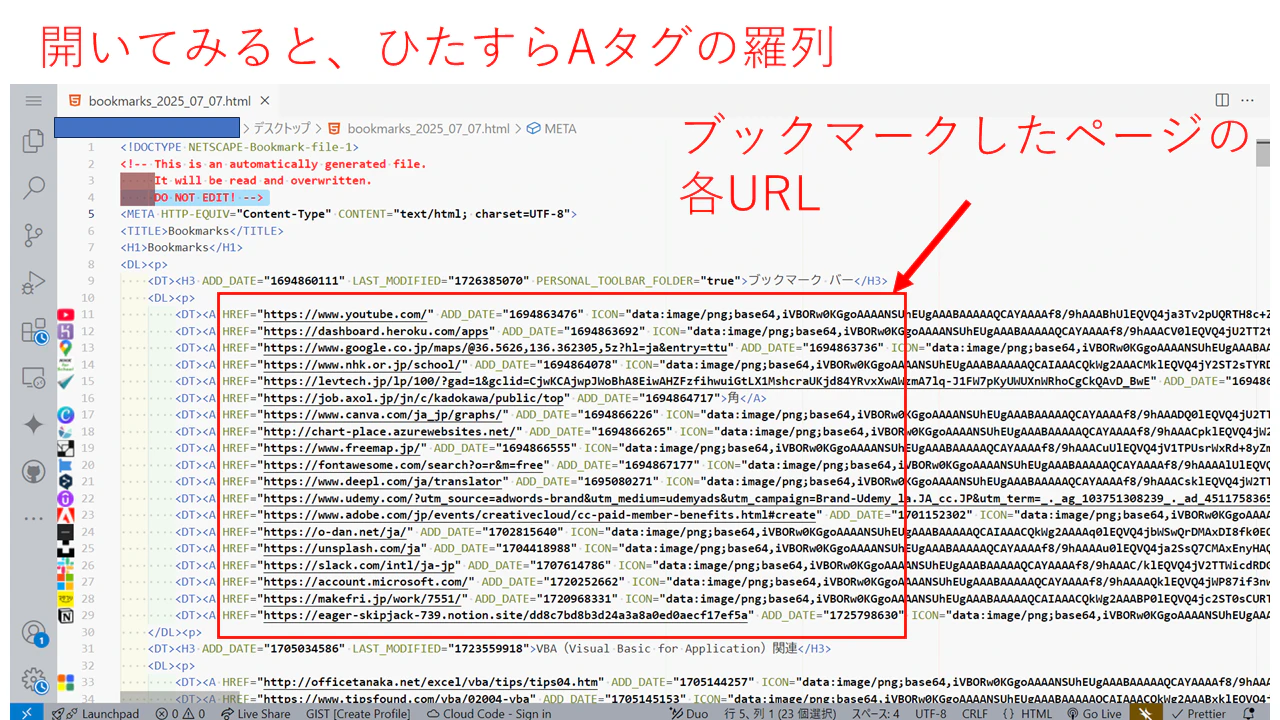Click the Google Maps favicon in line 13 gutter
Image resolution: width=1280 pixels, height=720 pixels.
pyautogui.click(x=66, y=348)
